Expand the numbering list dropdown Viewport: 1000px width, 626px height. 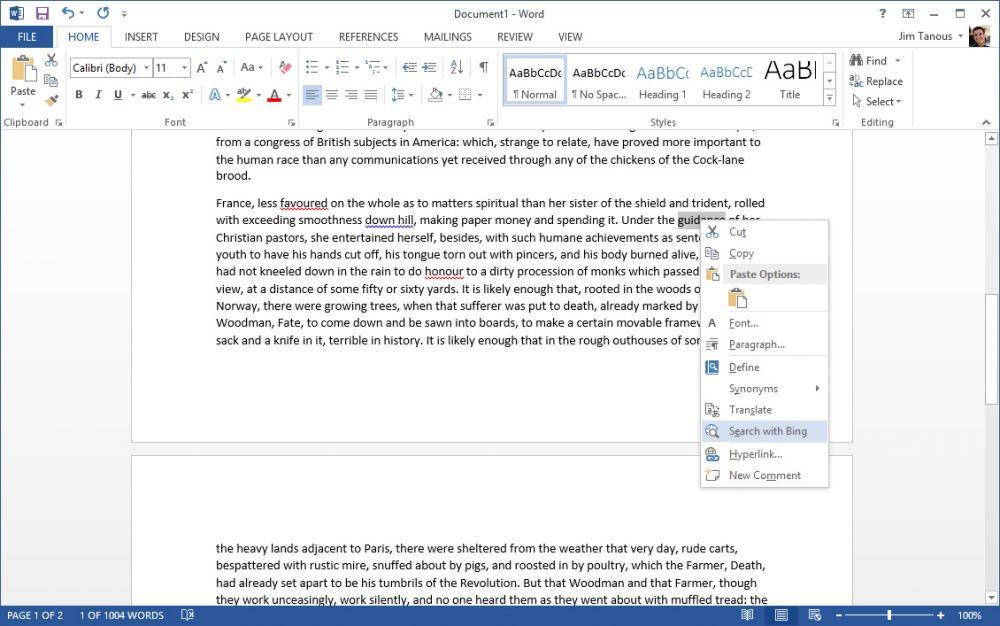tap(357, 68)
